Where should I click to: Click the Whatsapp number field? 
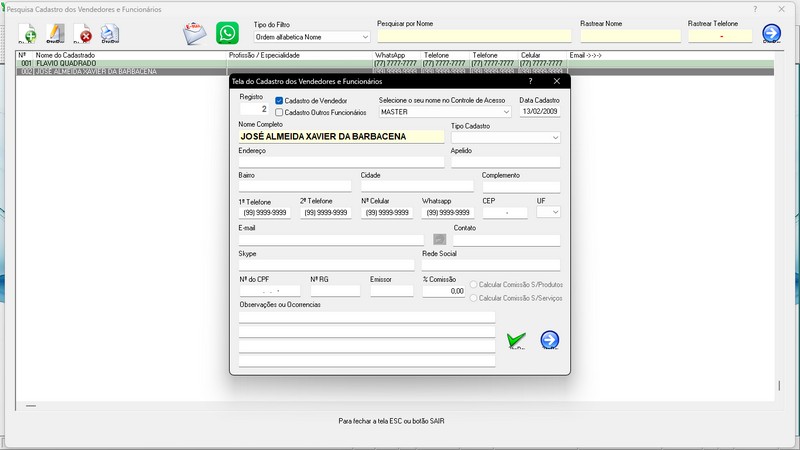pyautogui.click(x=448, y=213)
